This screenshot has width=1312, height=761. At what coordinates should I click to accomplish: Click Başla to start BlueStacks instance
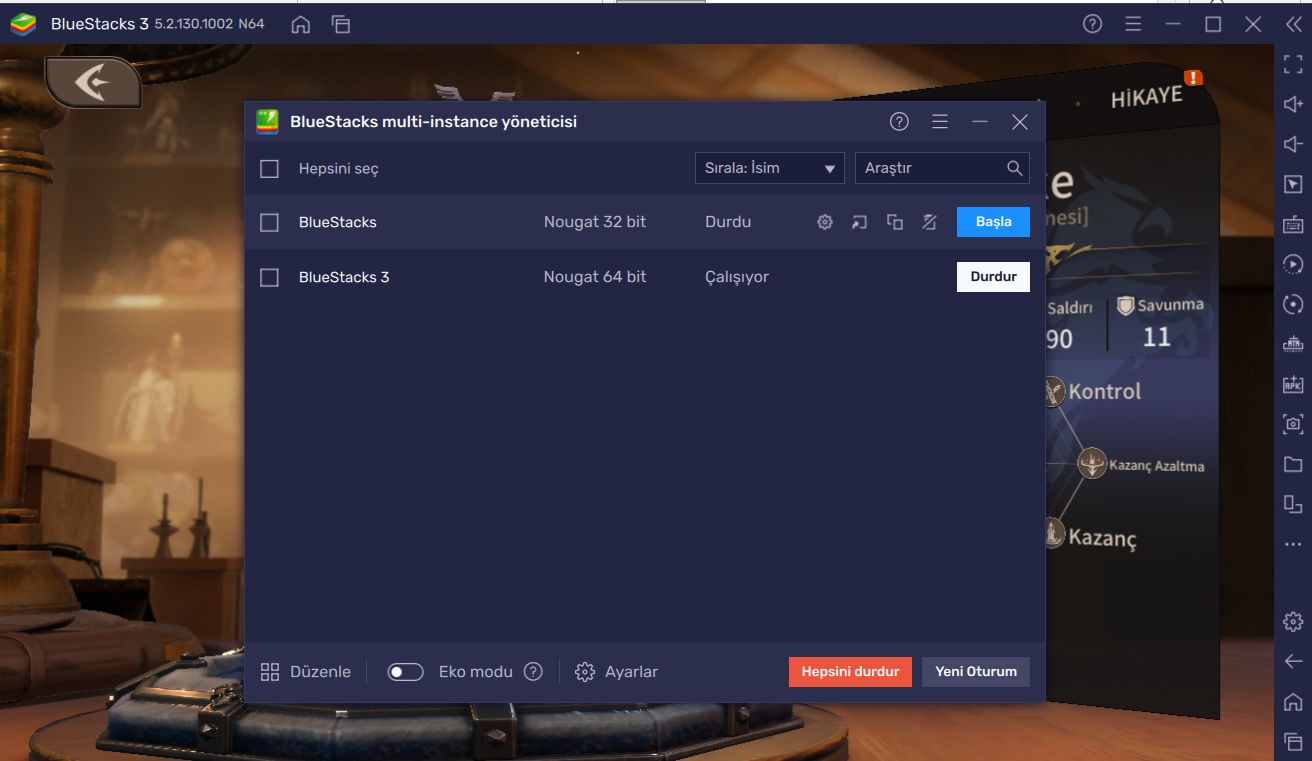point(993,222)
